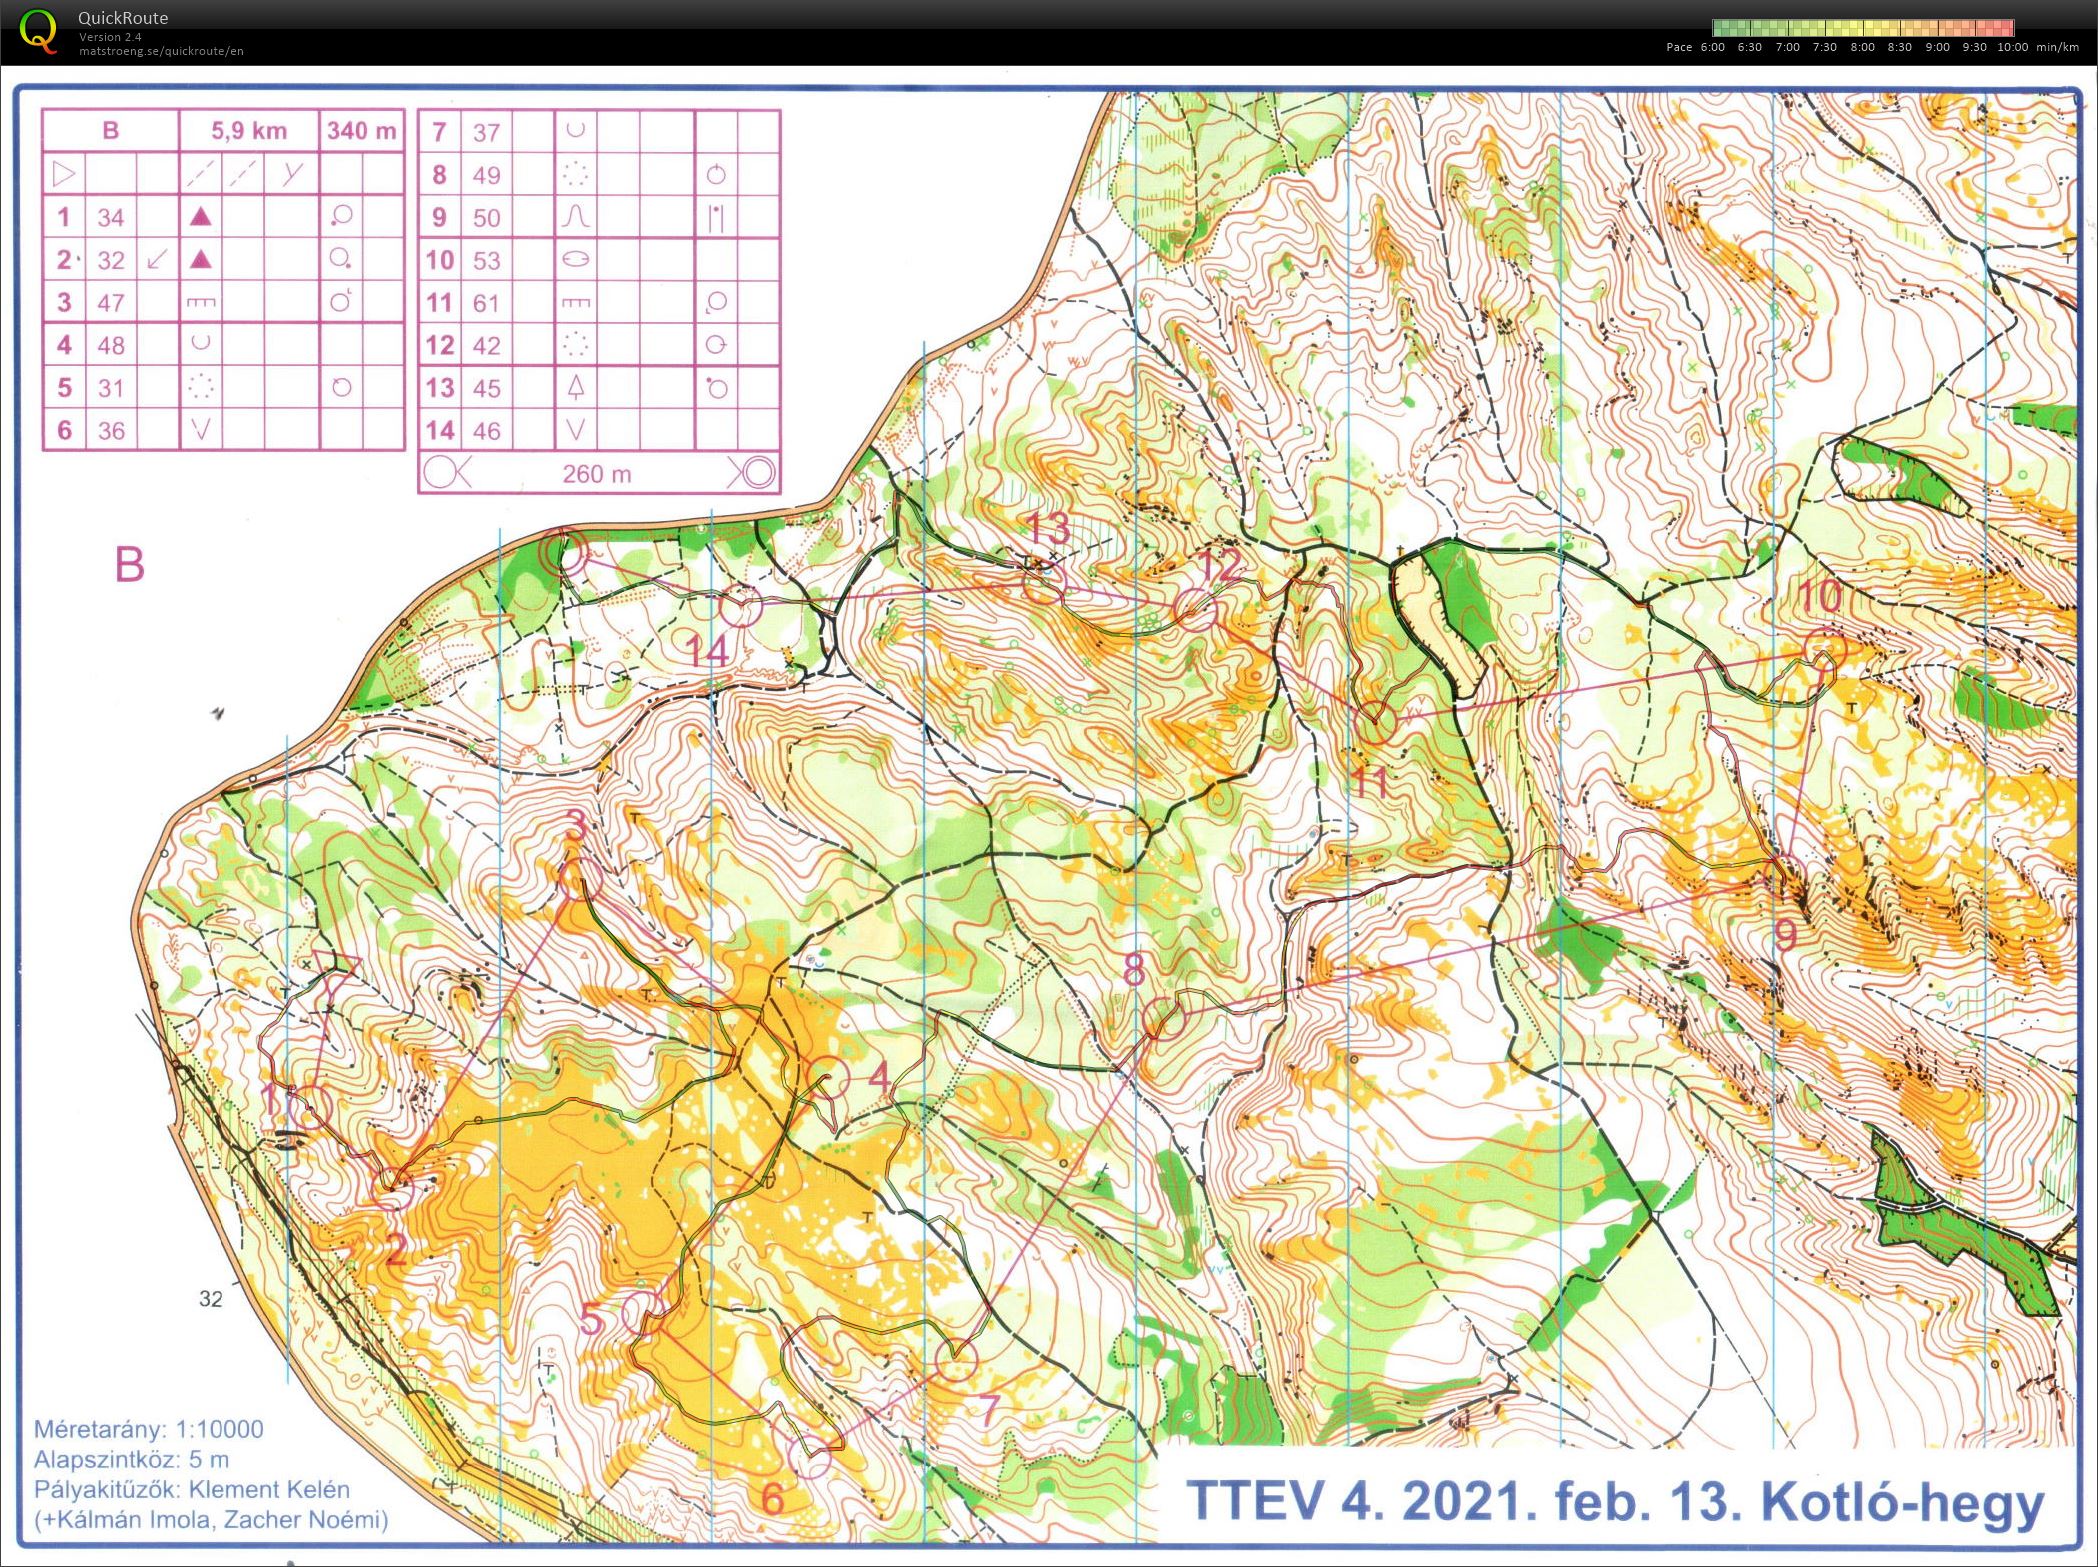Click the spur symbol in control 9 row
The image size is (2098, 1567).
click(575, 216)
